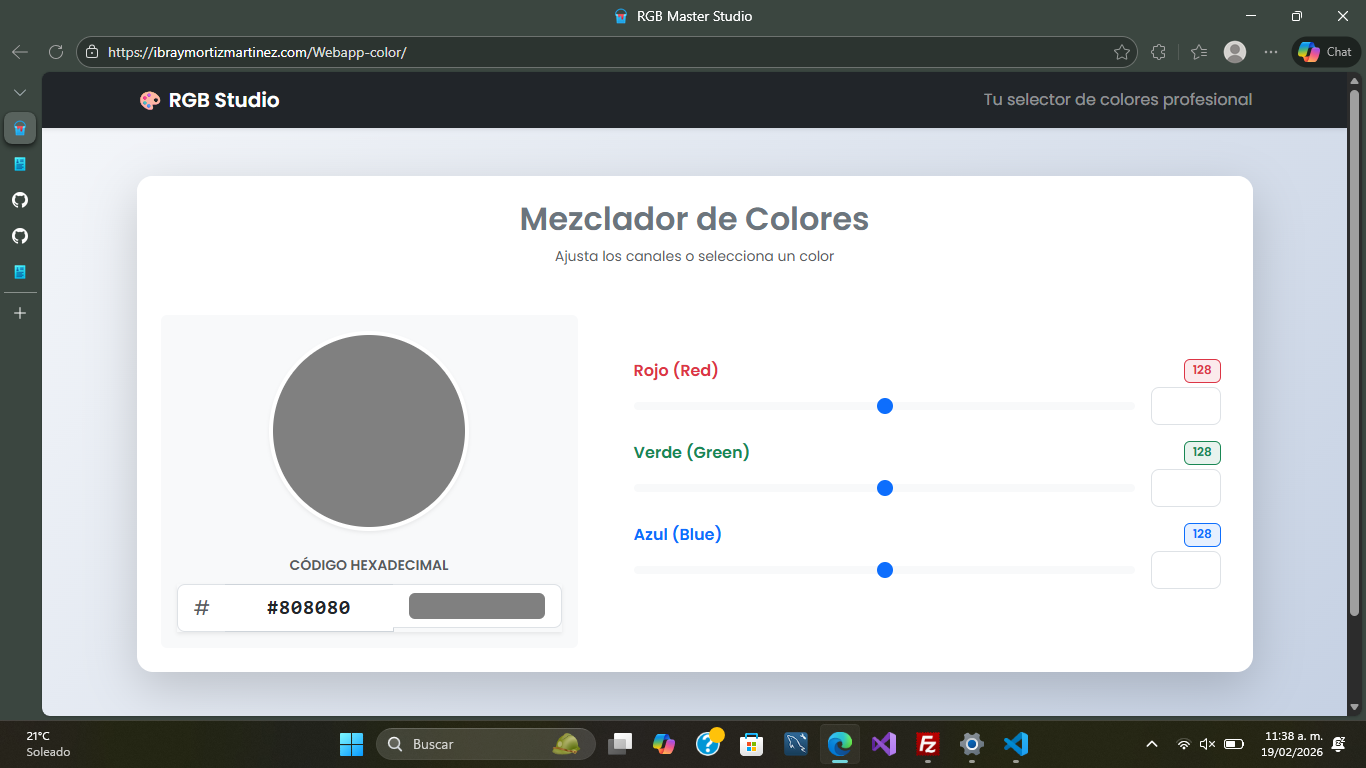The width and height of the screenshot is (1366, 768).
Task: Open the browser profile avatar icon
Action: click(1234, 52)
